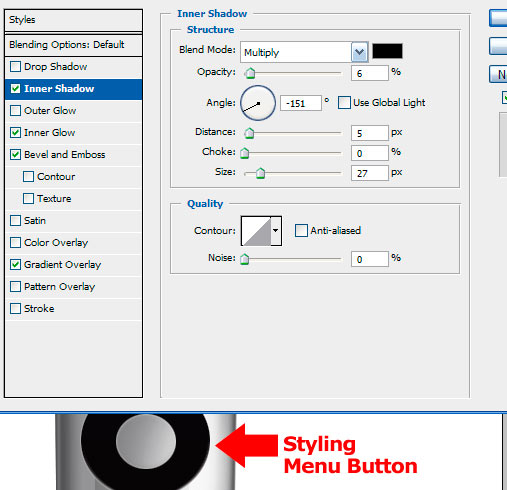Enable the Texture sub-option checkbox

pos(28,199)
